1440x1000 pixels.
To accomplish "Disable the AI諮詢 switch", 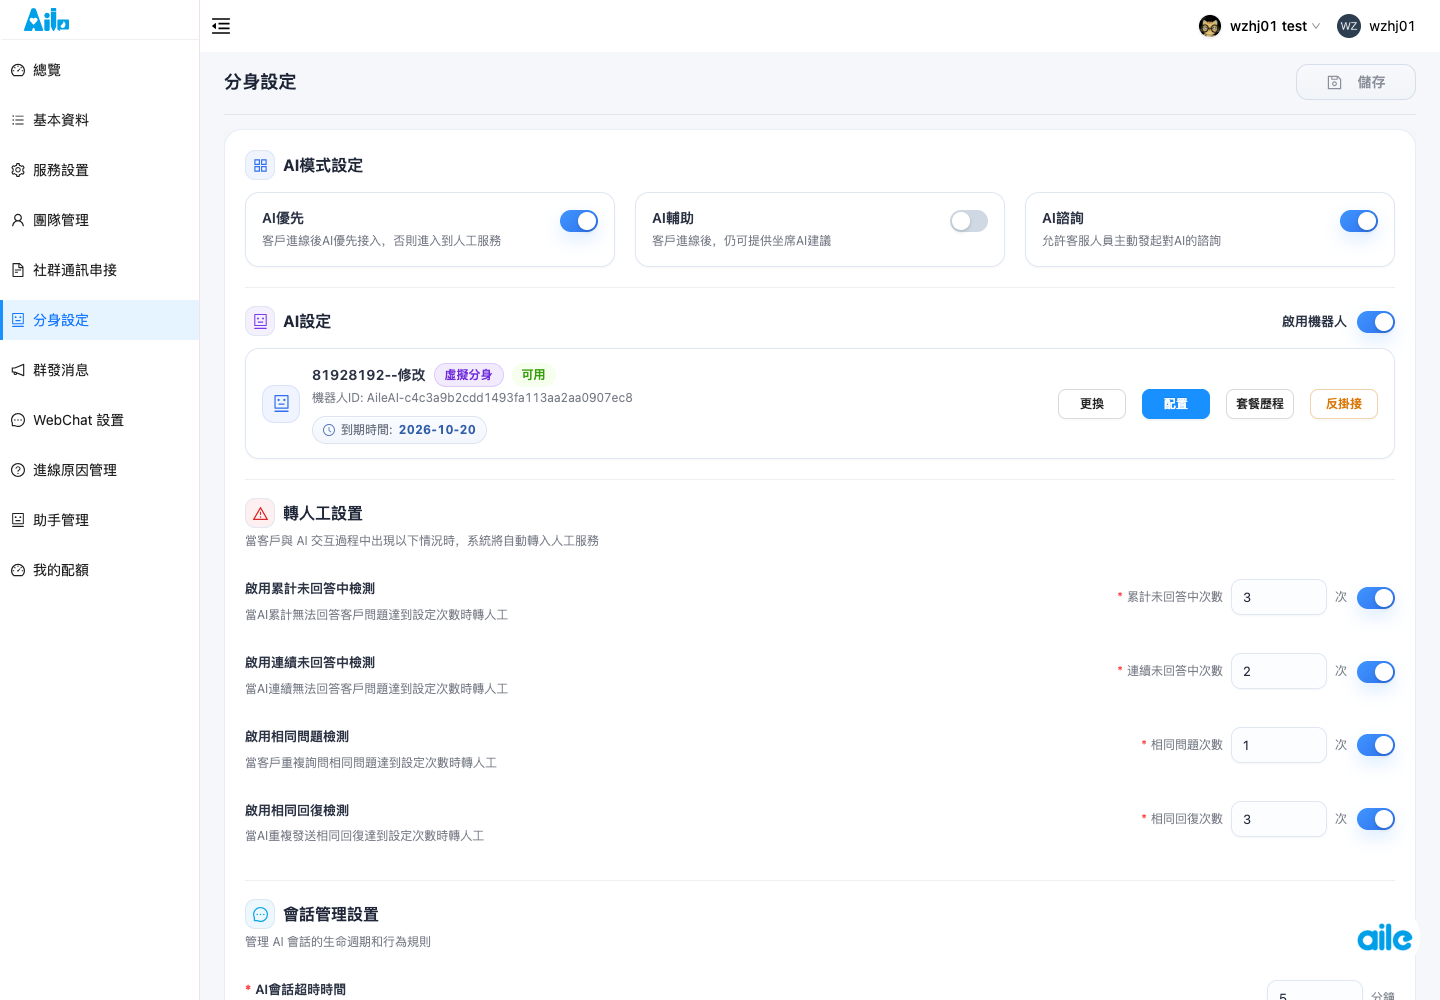I will 1359,221.
